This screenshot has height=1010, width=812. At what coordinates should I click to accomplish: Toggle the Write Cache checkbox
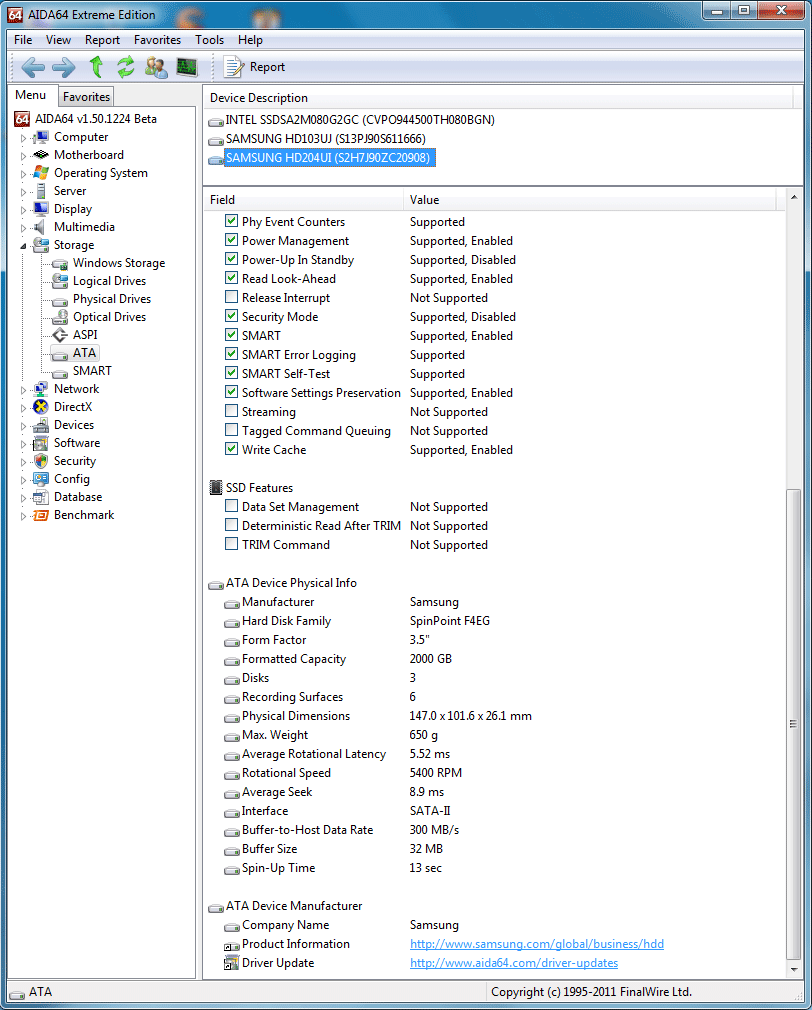[x=232, y=449]
